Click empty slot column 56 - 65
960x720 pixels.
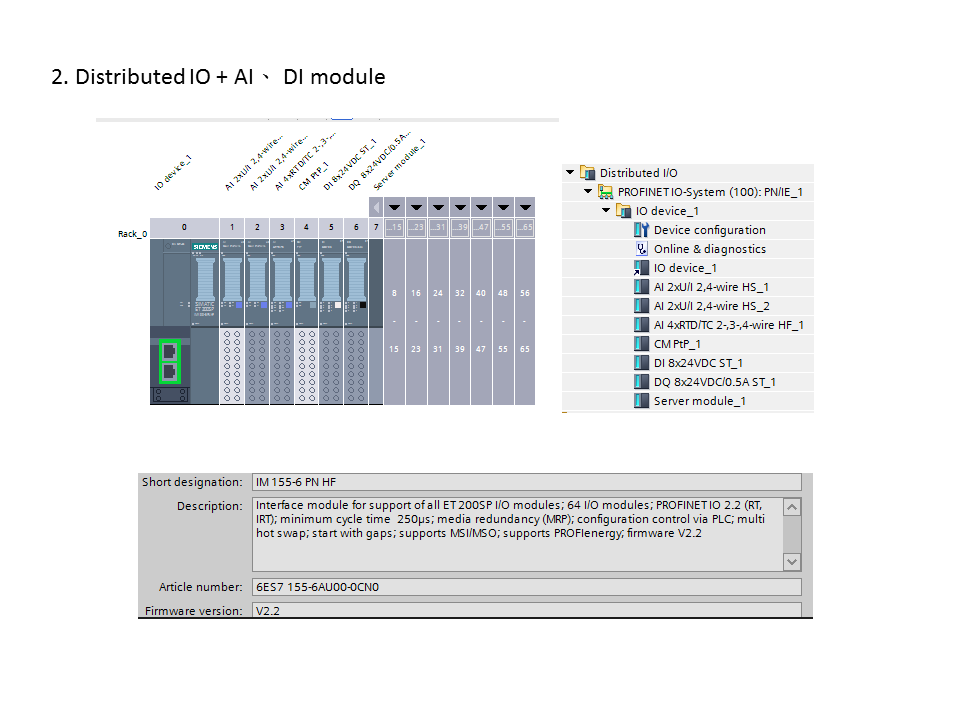(525, 321)
